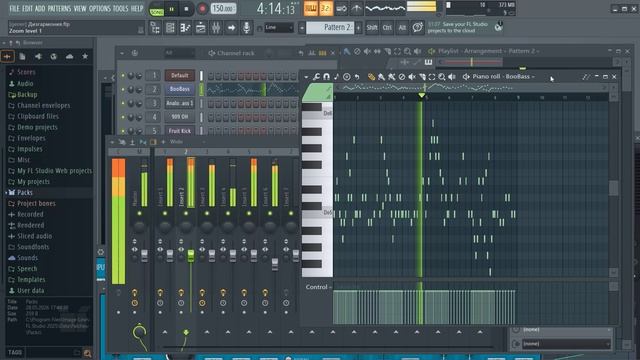Open the Line snap dropdown
The width and height of the screenshot is (640, 360).
[x=279, y=28]
